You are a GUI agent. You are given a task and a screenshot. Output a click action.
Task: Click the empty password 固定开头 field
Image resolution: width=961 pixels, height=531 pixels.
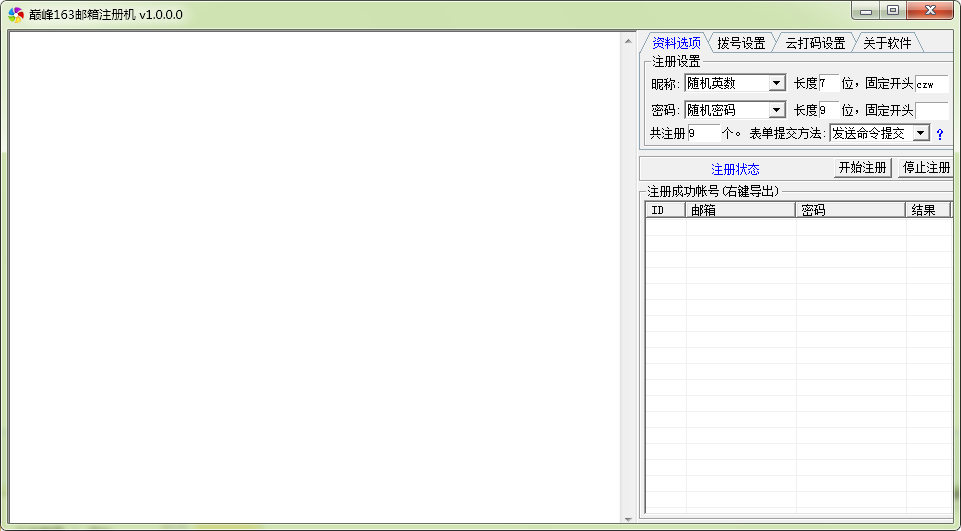click(932, 110)
